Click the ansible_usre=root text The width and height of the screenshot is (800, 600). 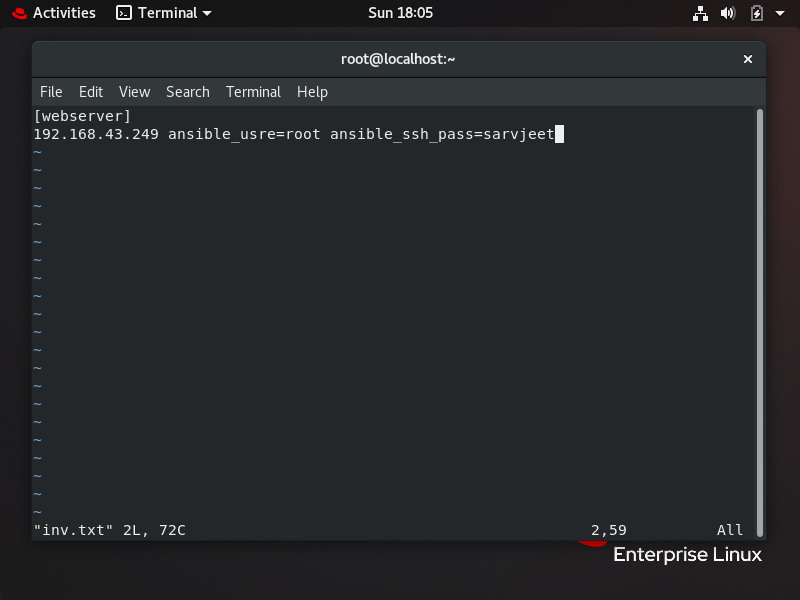(x=244, y=134)
